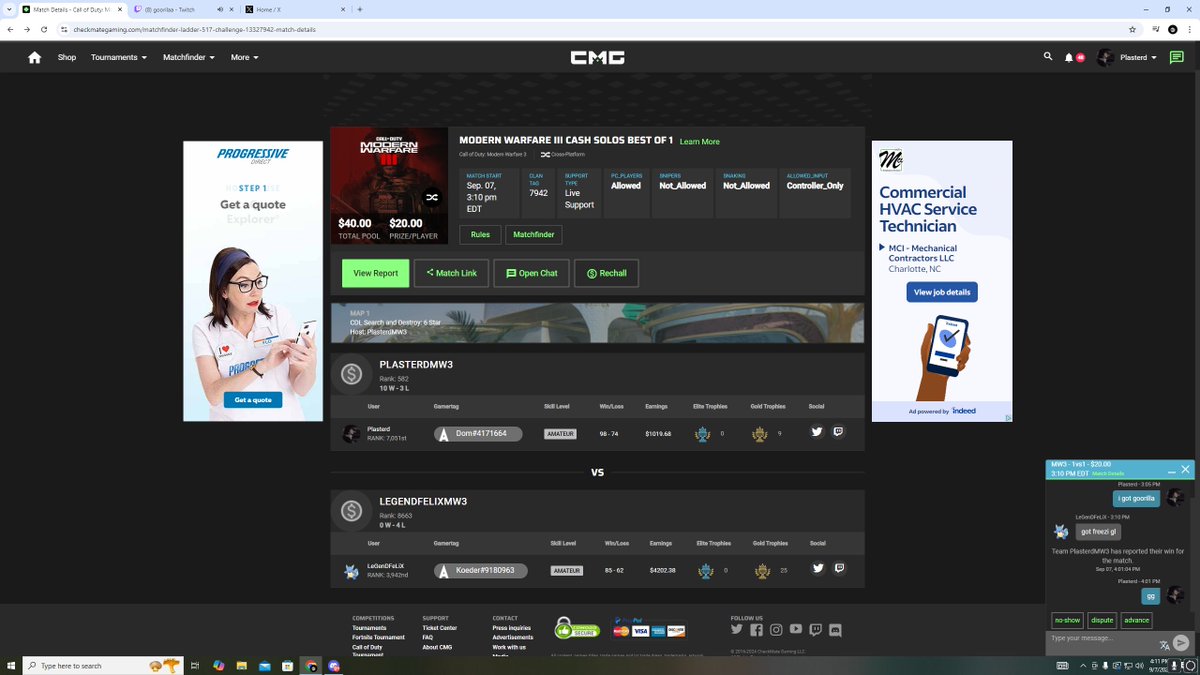Open LeGenDFeLiX's Twitter social icon
This screenshot has height=675, width=1200.
(817, 569)
